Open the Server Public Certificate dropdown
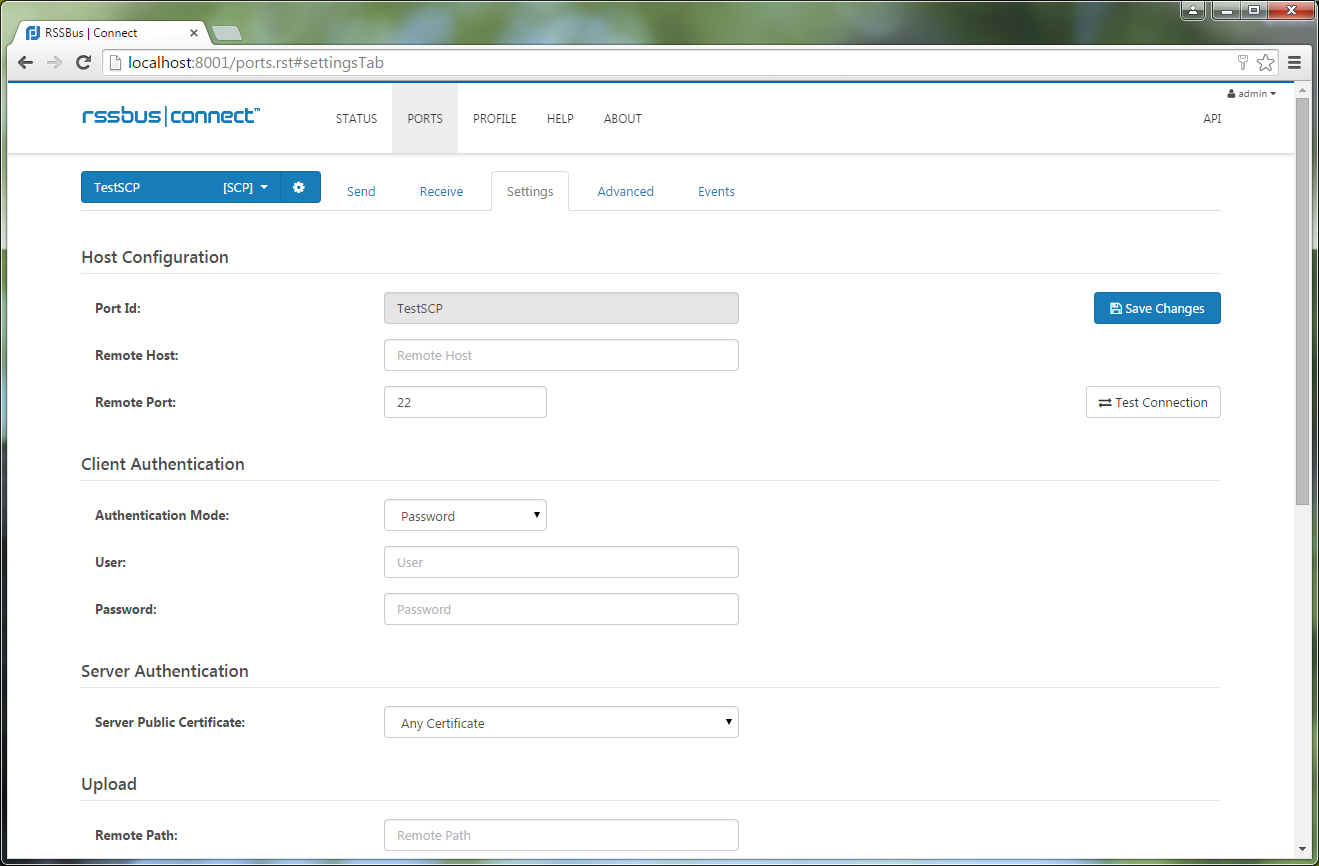Viewport: 1319px width, 866px height. [561, 723]
